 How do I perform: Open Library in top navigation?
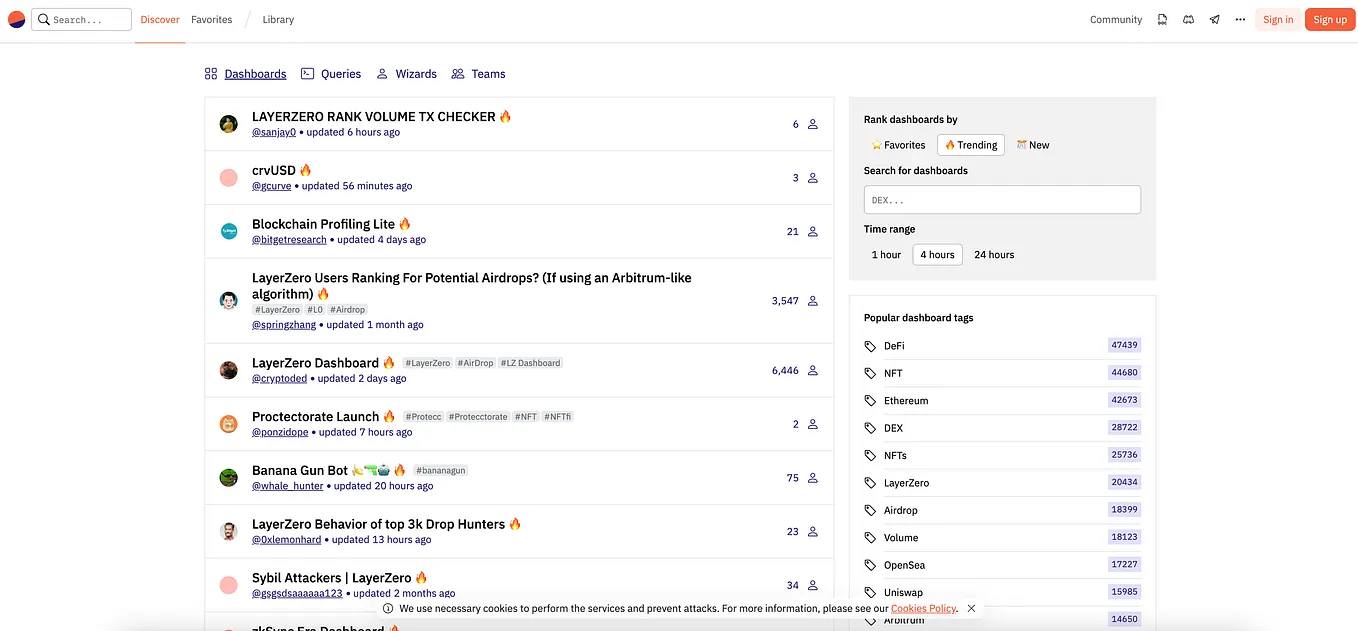[x=278, y=20]
